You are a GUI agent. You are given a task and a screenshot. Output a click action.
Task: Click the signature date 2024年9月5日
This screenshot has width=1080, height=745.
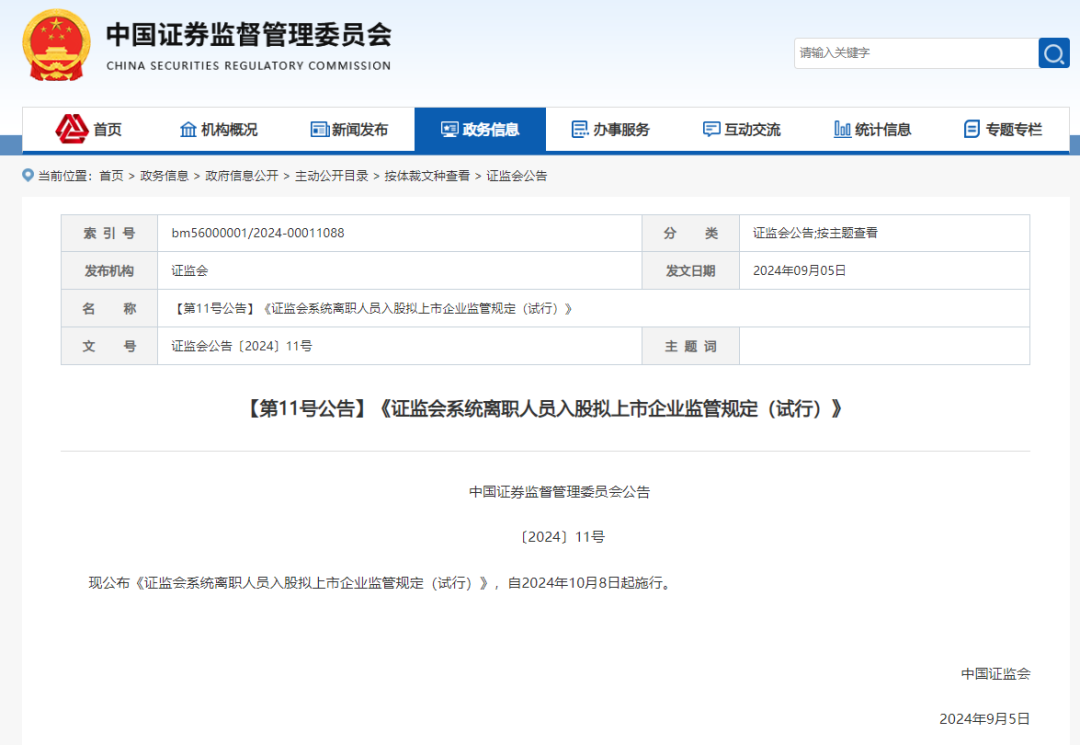click(x=985, y=719)
